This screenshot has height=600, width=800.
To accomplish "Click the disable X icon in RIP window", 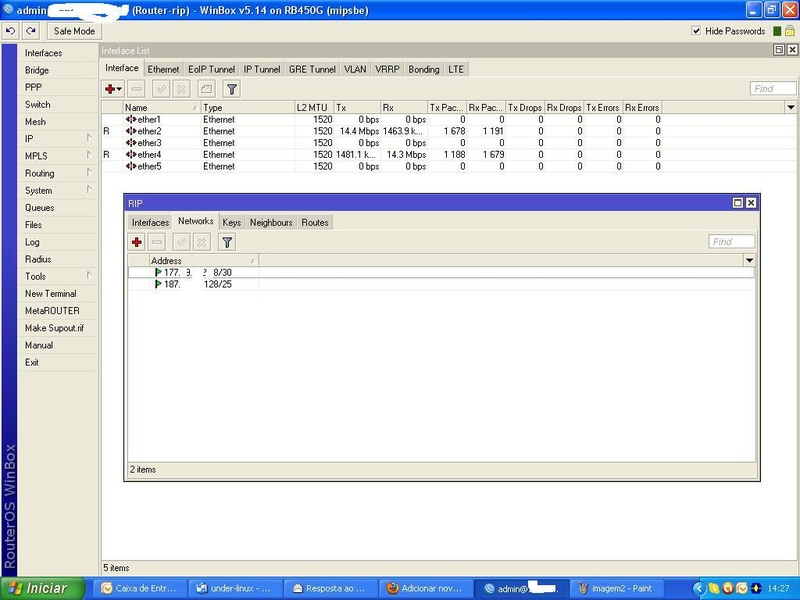I will (202, 242).
